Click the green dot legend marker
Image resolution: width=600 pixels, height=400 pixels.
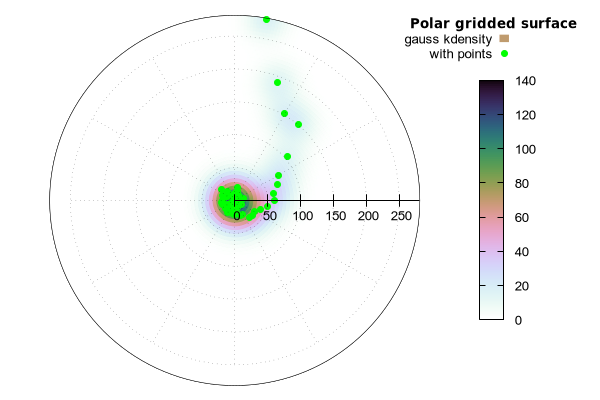tap(504, 54)
